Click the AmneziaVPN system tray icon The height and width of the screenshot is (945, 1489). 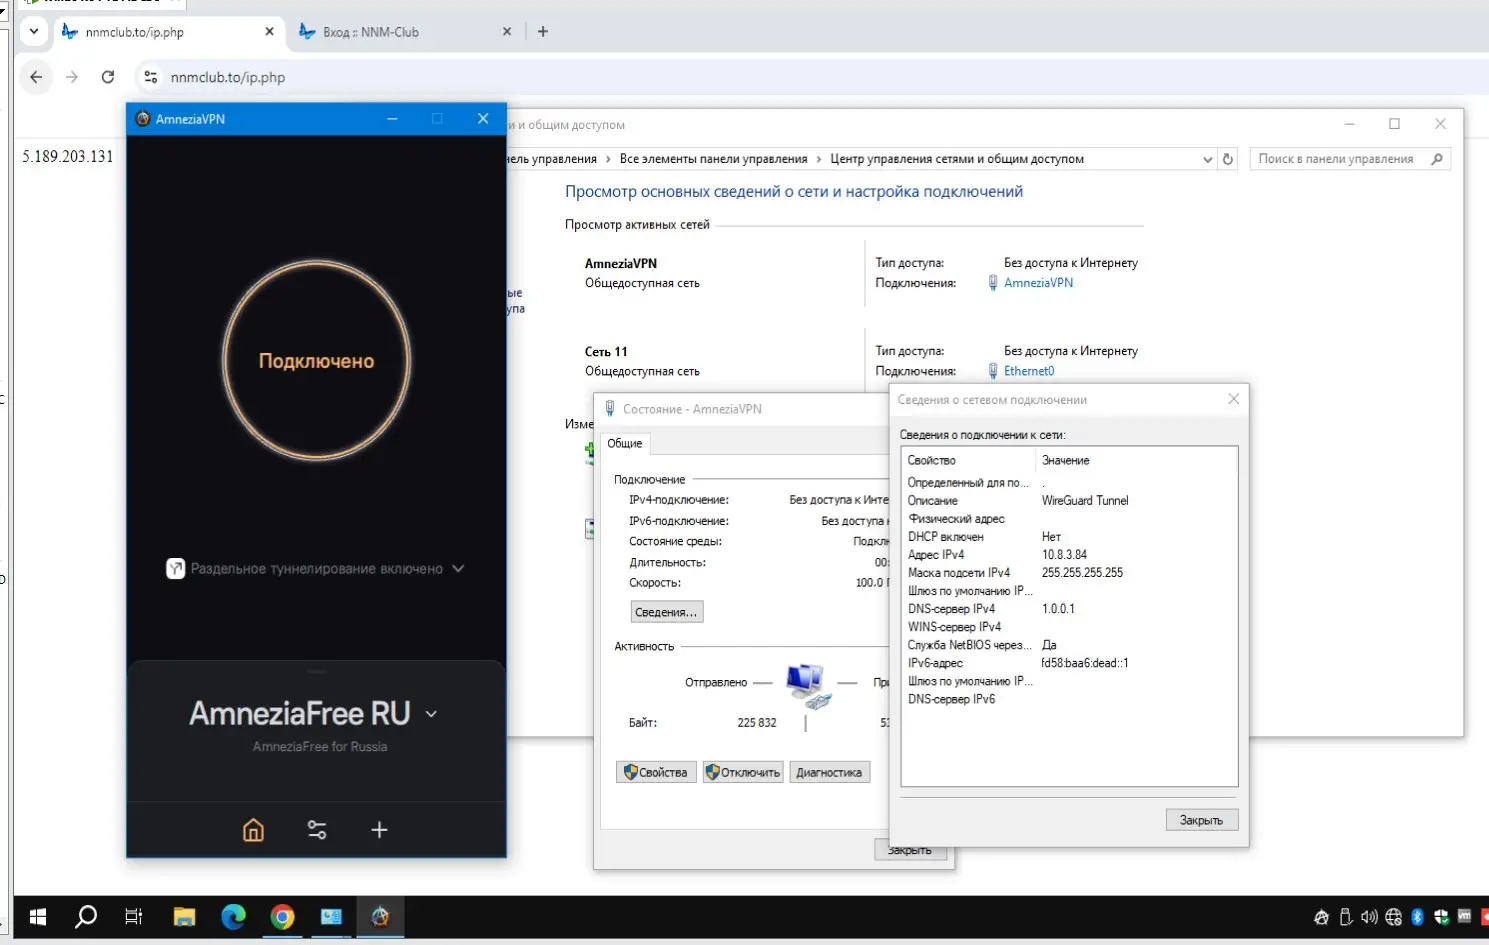pyautogui.click(x=1321, y=917)
